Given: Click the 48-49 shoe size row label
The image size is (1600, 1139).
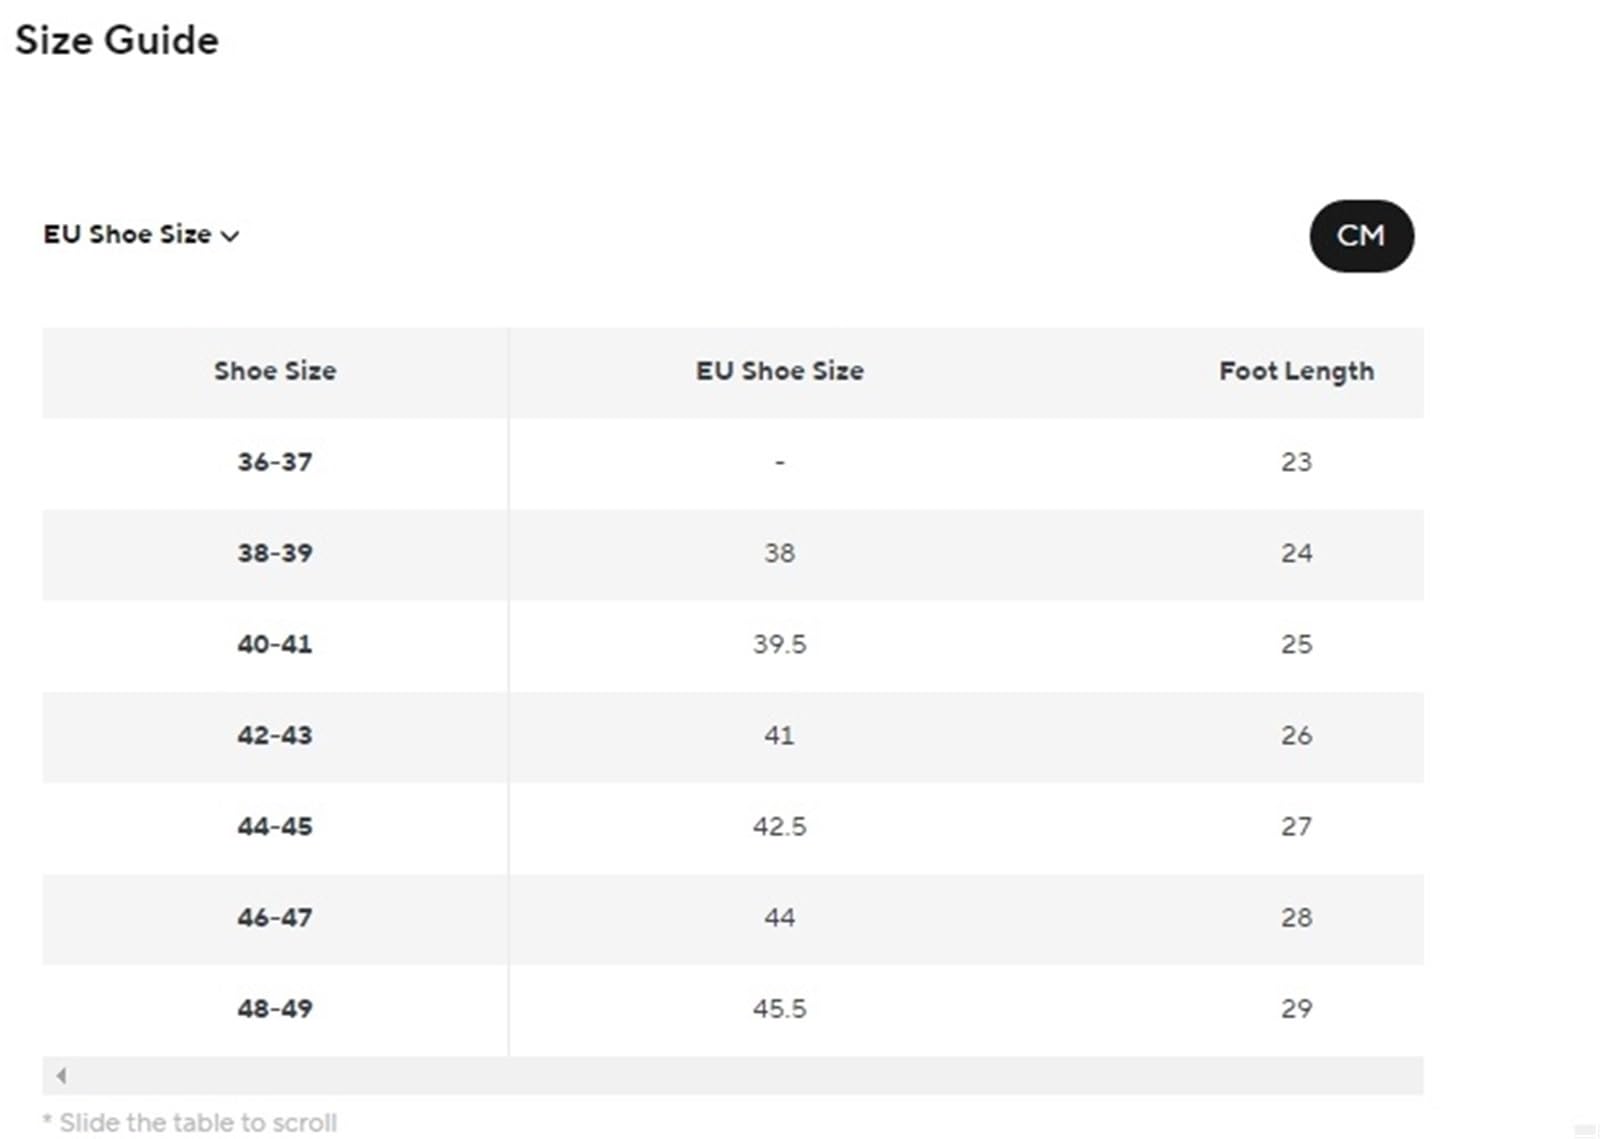Looking at the screenshot, I should (x=275, y=1008).
